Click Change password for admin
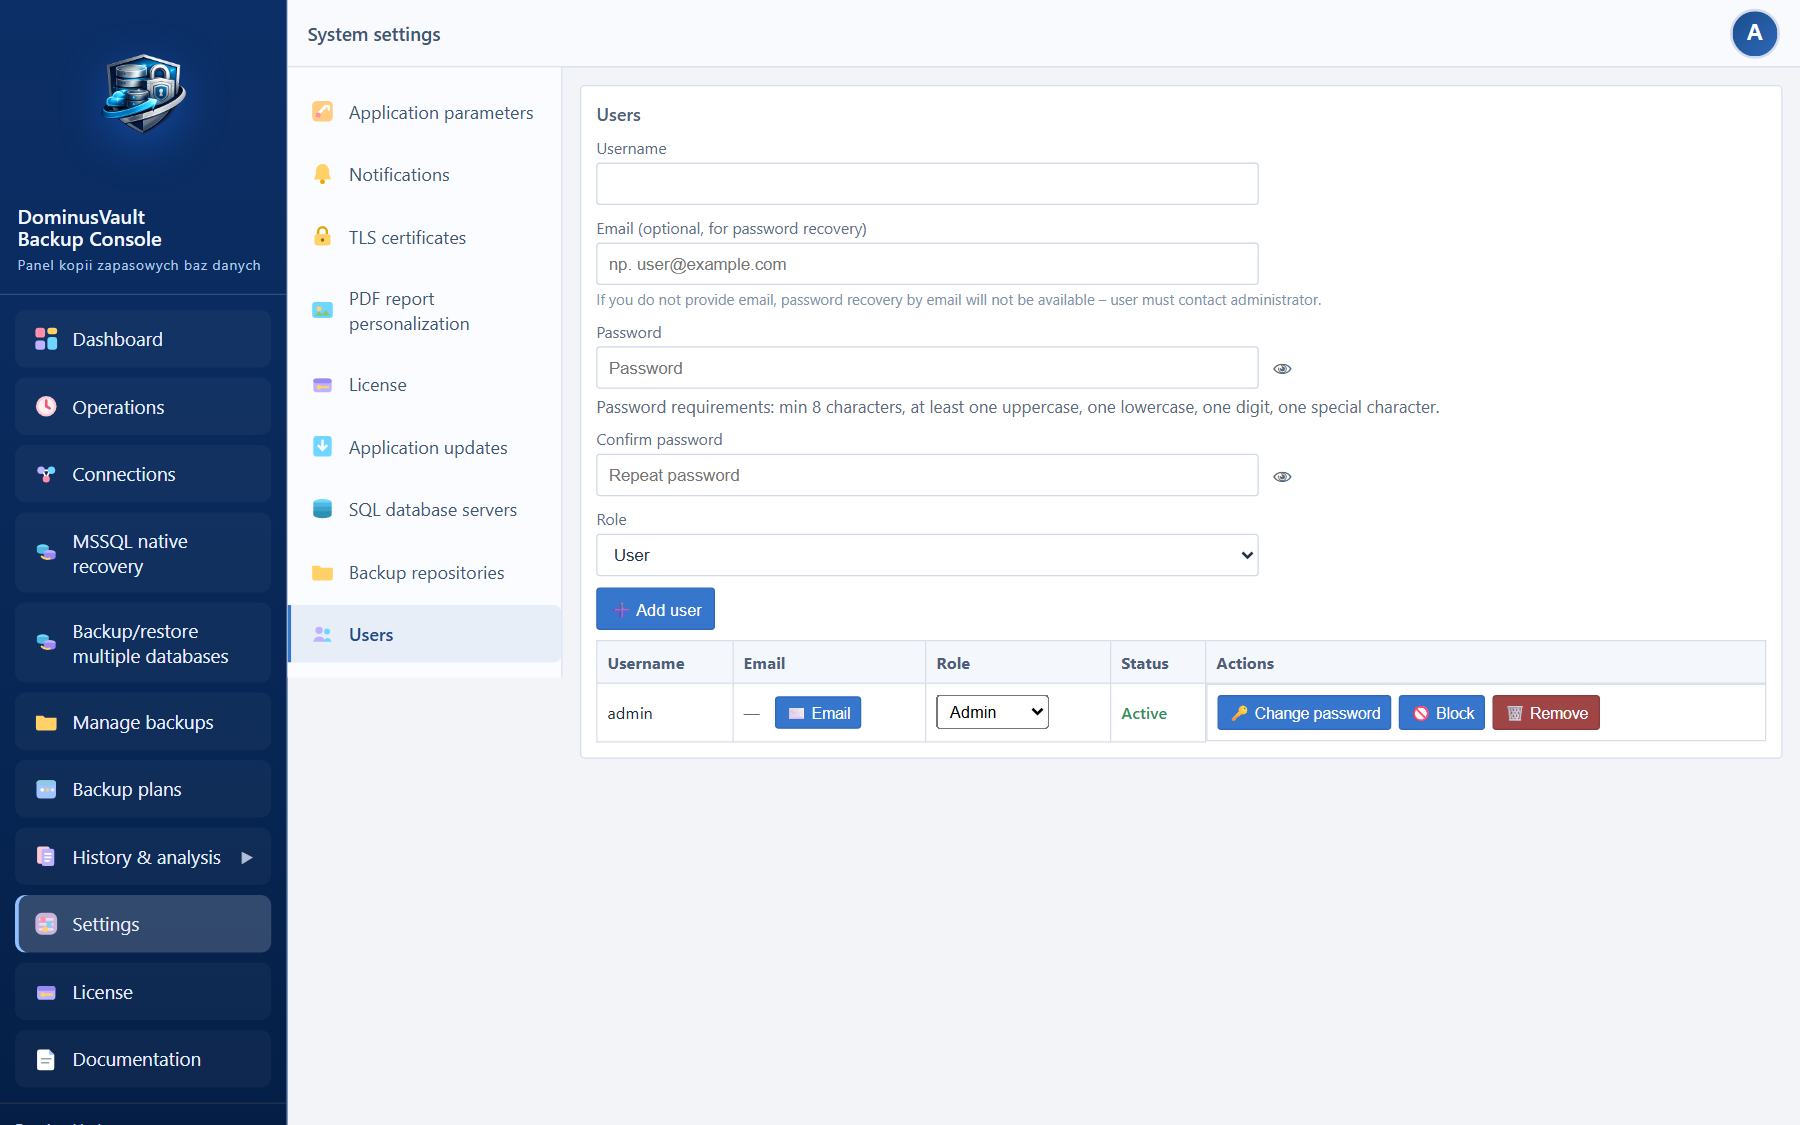The width and height of the screenshot is (1800, 1125). (1304, 713)
